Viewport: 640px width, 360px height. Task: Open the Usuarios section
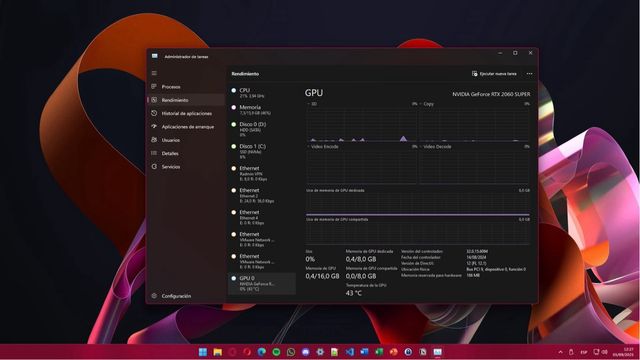(x=186, y=140)
